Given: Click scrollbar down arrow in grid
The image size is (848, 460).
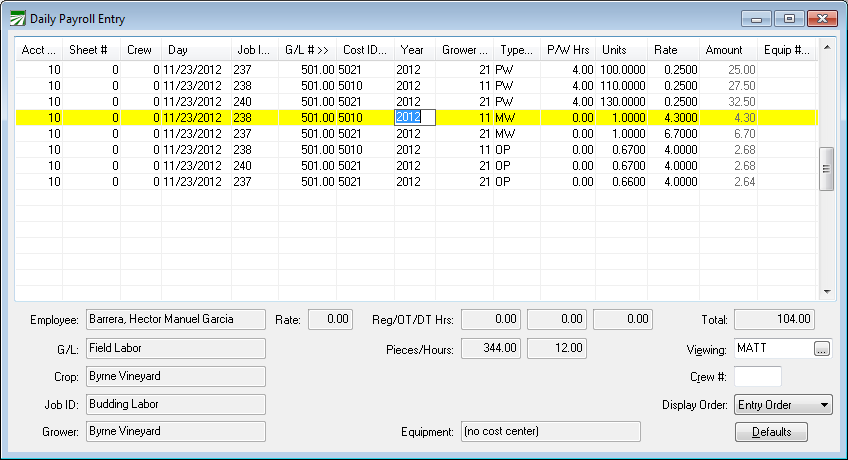Looking at the screenshot, I should click(x=826, y=291).
